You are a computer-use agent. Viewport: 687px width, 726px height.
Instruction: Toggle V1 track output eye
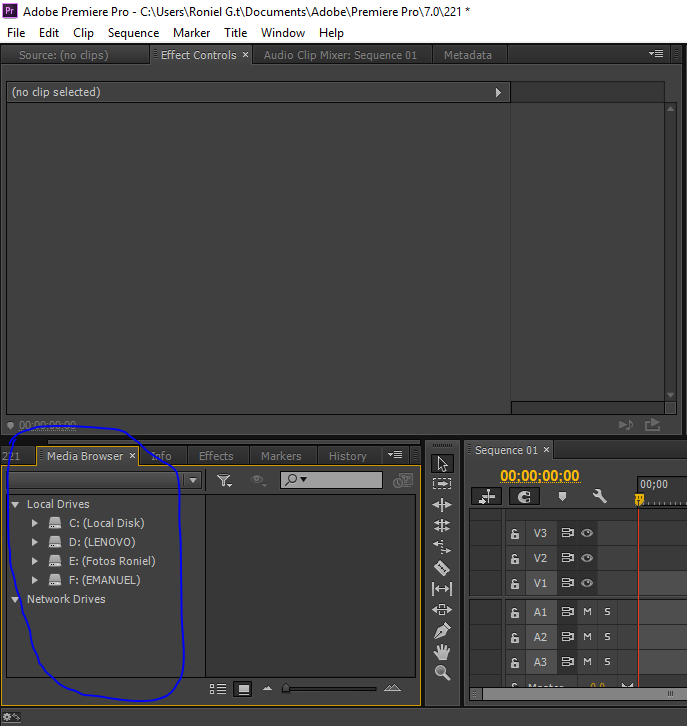click(x=587, y=583)
